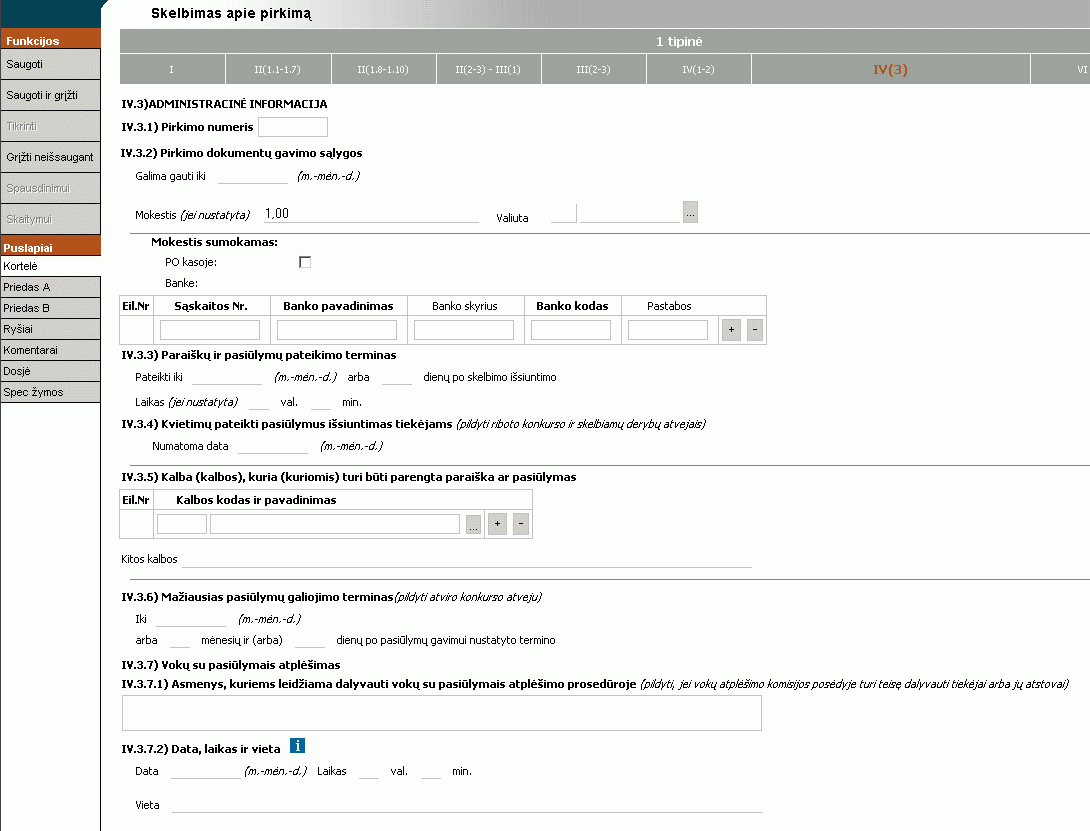1090x831 pixels.
Task: Focus the mėnesių field under IV.3.6
Action: pos(180,640)
